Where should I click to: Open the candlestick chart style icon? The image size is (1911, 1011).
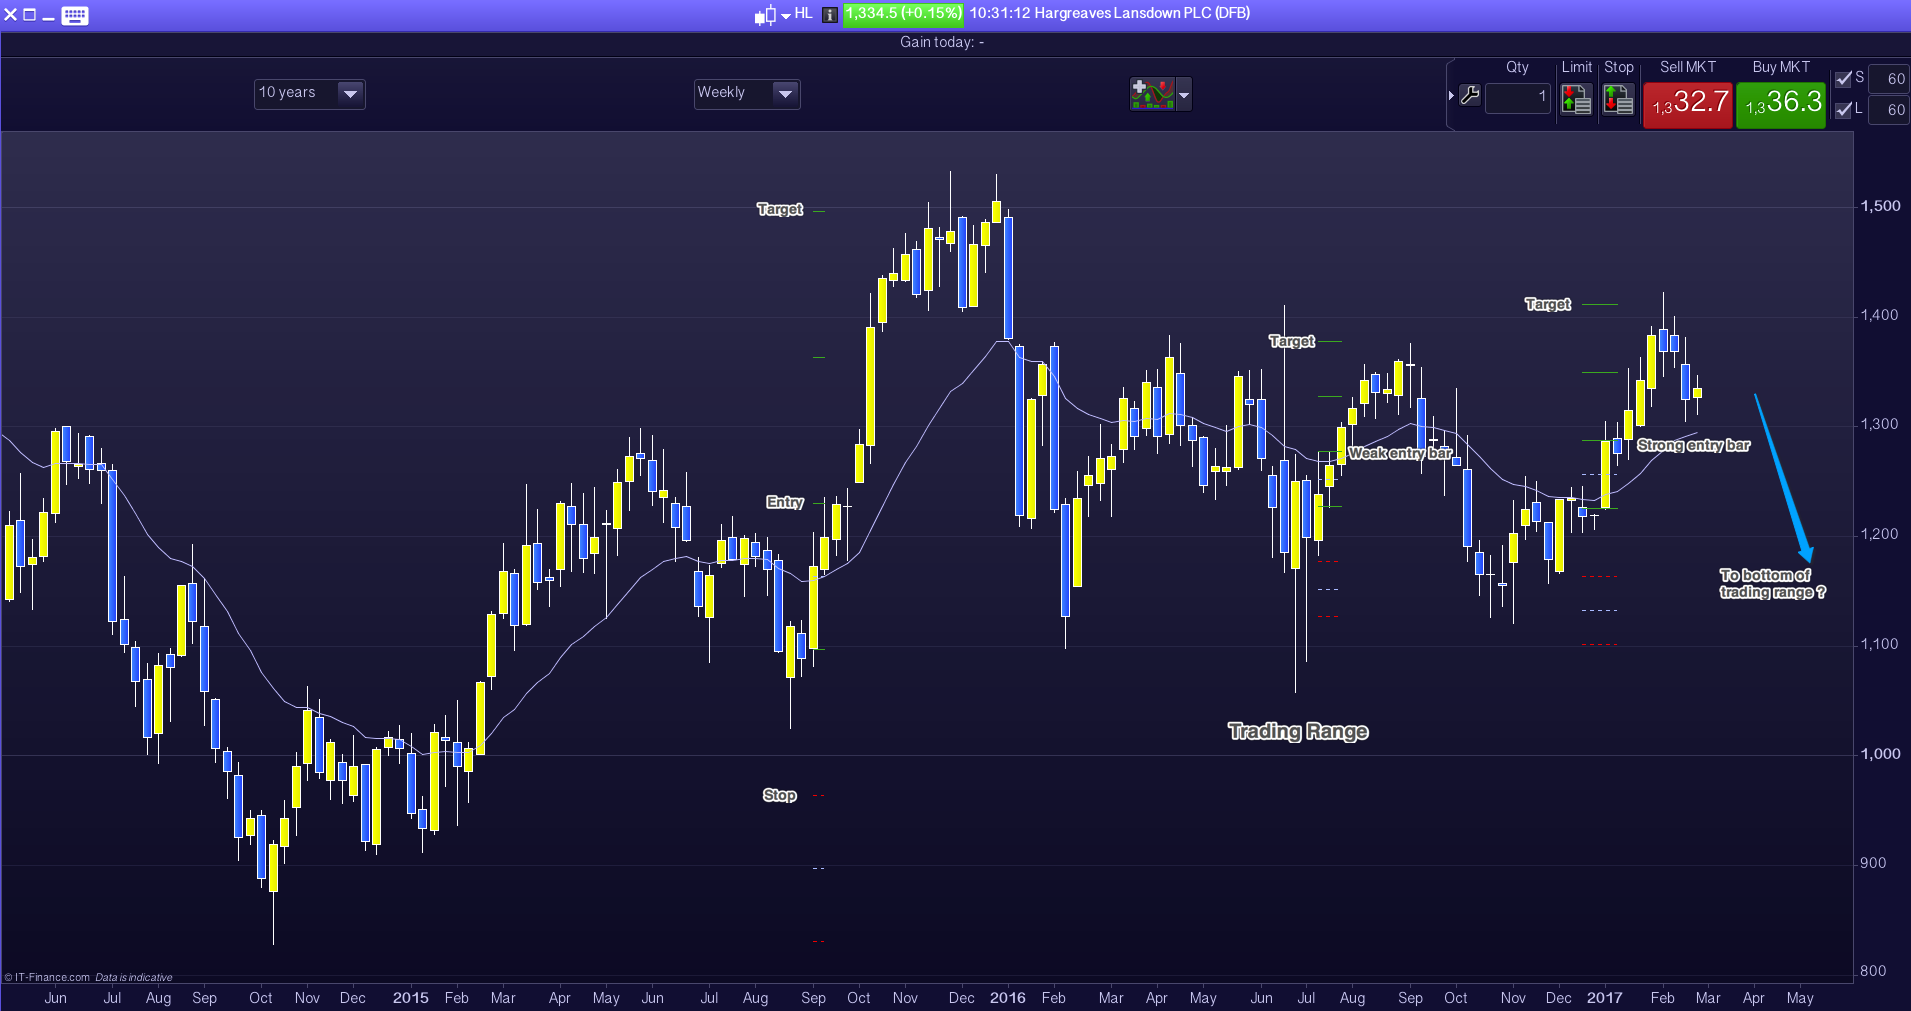point(766,15)
